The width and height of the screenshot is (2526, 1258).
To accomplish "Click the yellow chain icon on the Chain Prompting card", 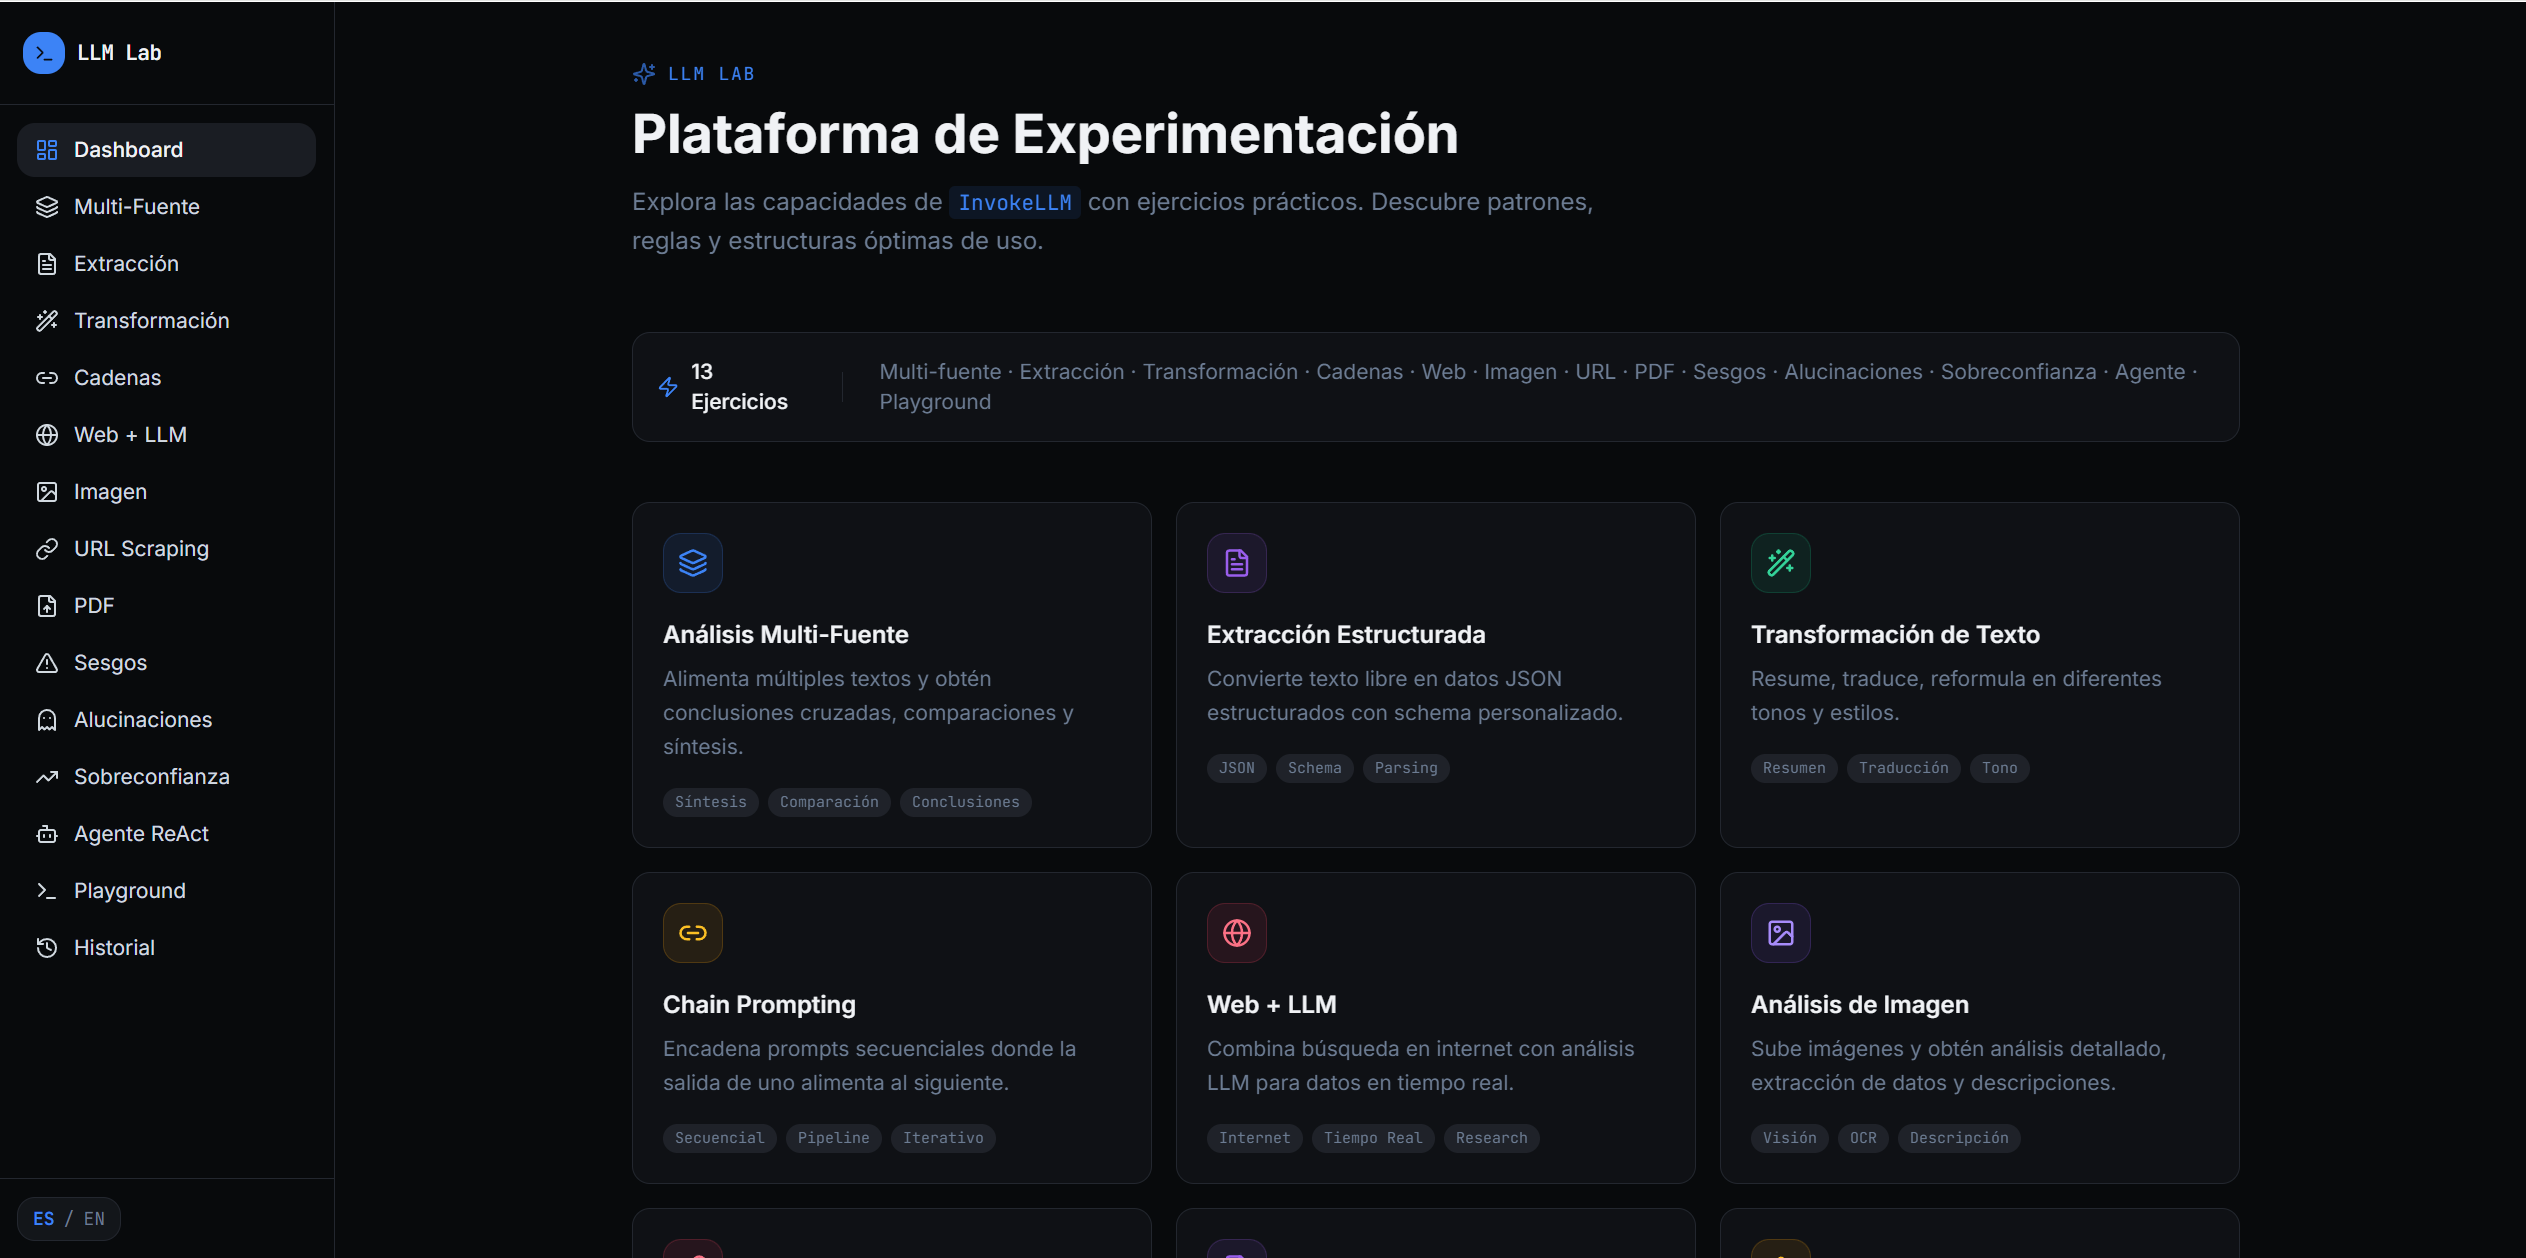I will (x=693, y=933).
